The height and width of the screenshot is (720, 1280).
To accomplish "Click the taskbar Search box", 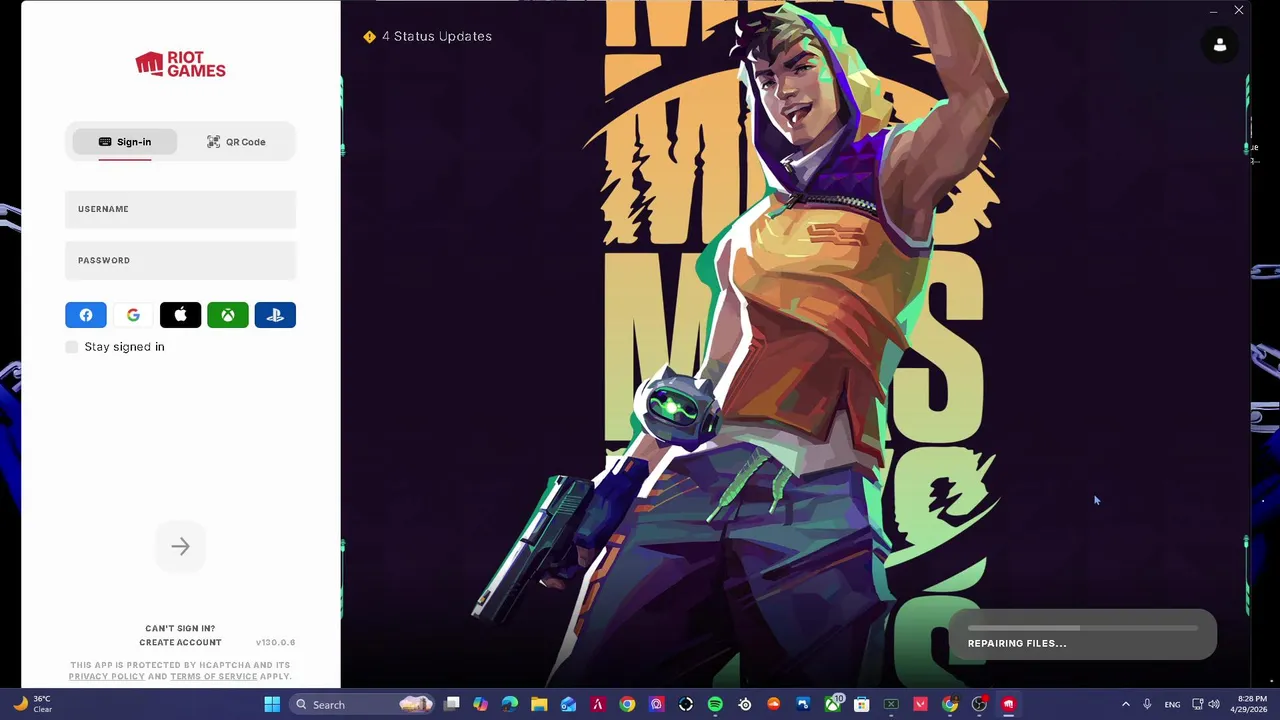I will [x=364, y=704].
